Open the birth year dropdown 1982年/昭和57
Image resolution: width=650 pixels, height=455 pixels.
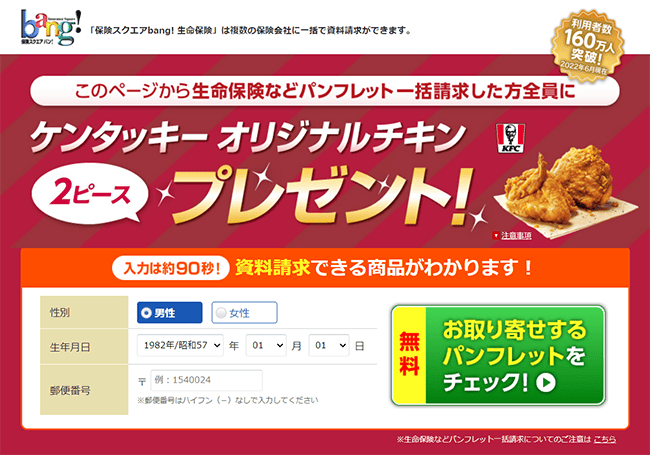tap(180, 345)
